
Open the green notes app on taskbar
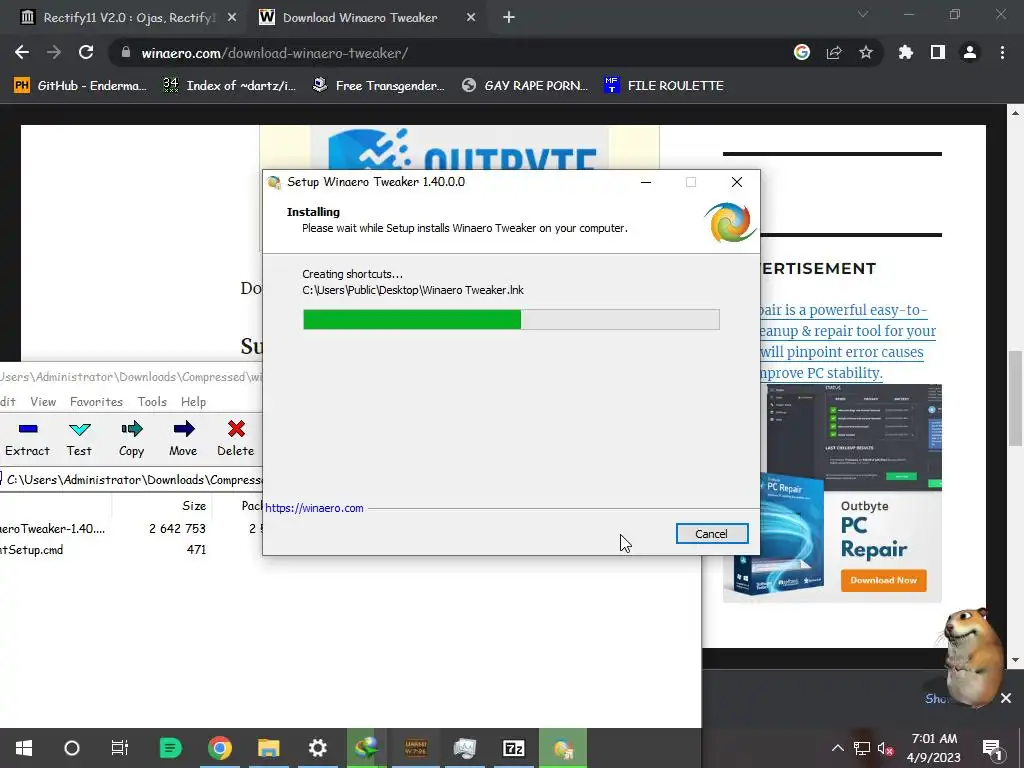click(170, 748)
